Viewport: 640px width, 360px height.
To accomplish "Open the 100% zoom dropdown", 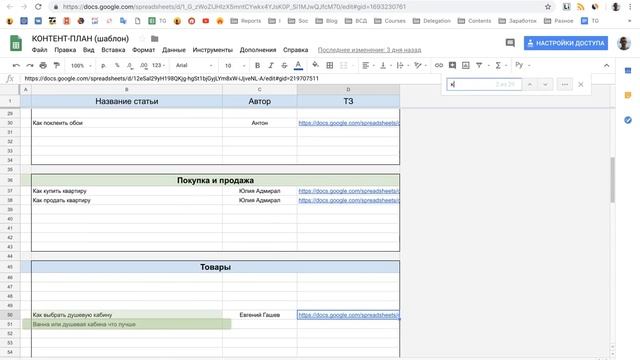I will point(81,65).
